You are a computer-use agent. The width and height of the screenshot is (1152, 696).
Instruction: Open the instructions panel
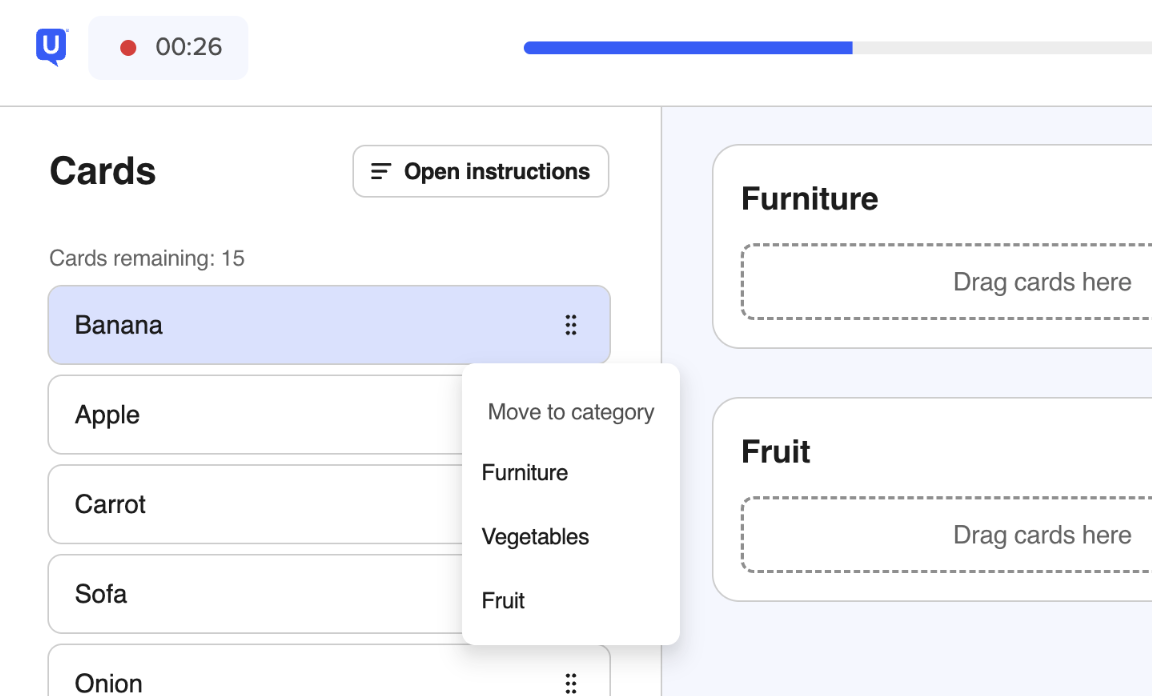[480, 171]
